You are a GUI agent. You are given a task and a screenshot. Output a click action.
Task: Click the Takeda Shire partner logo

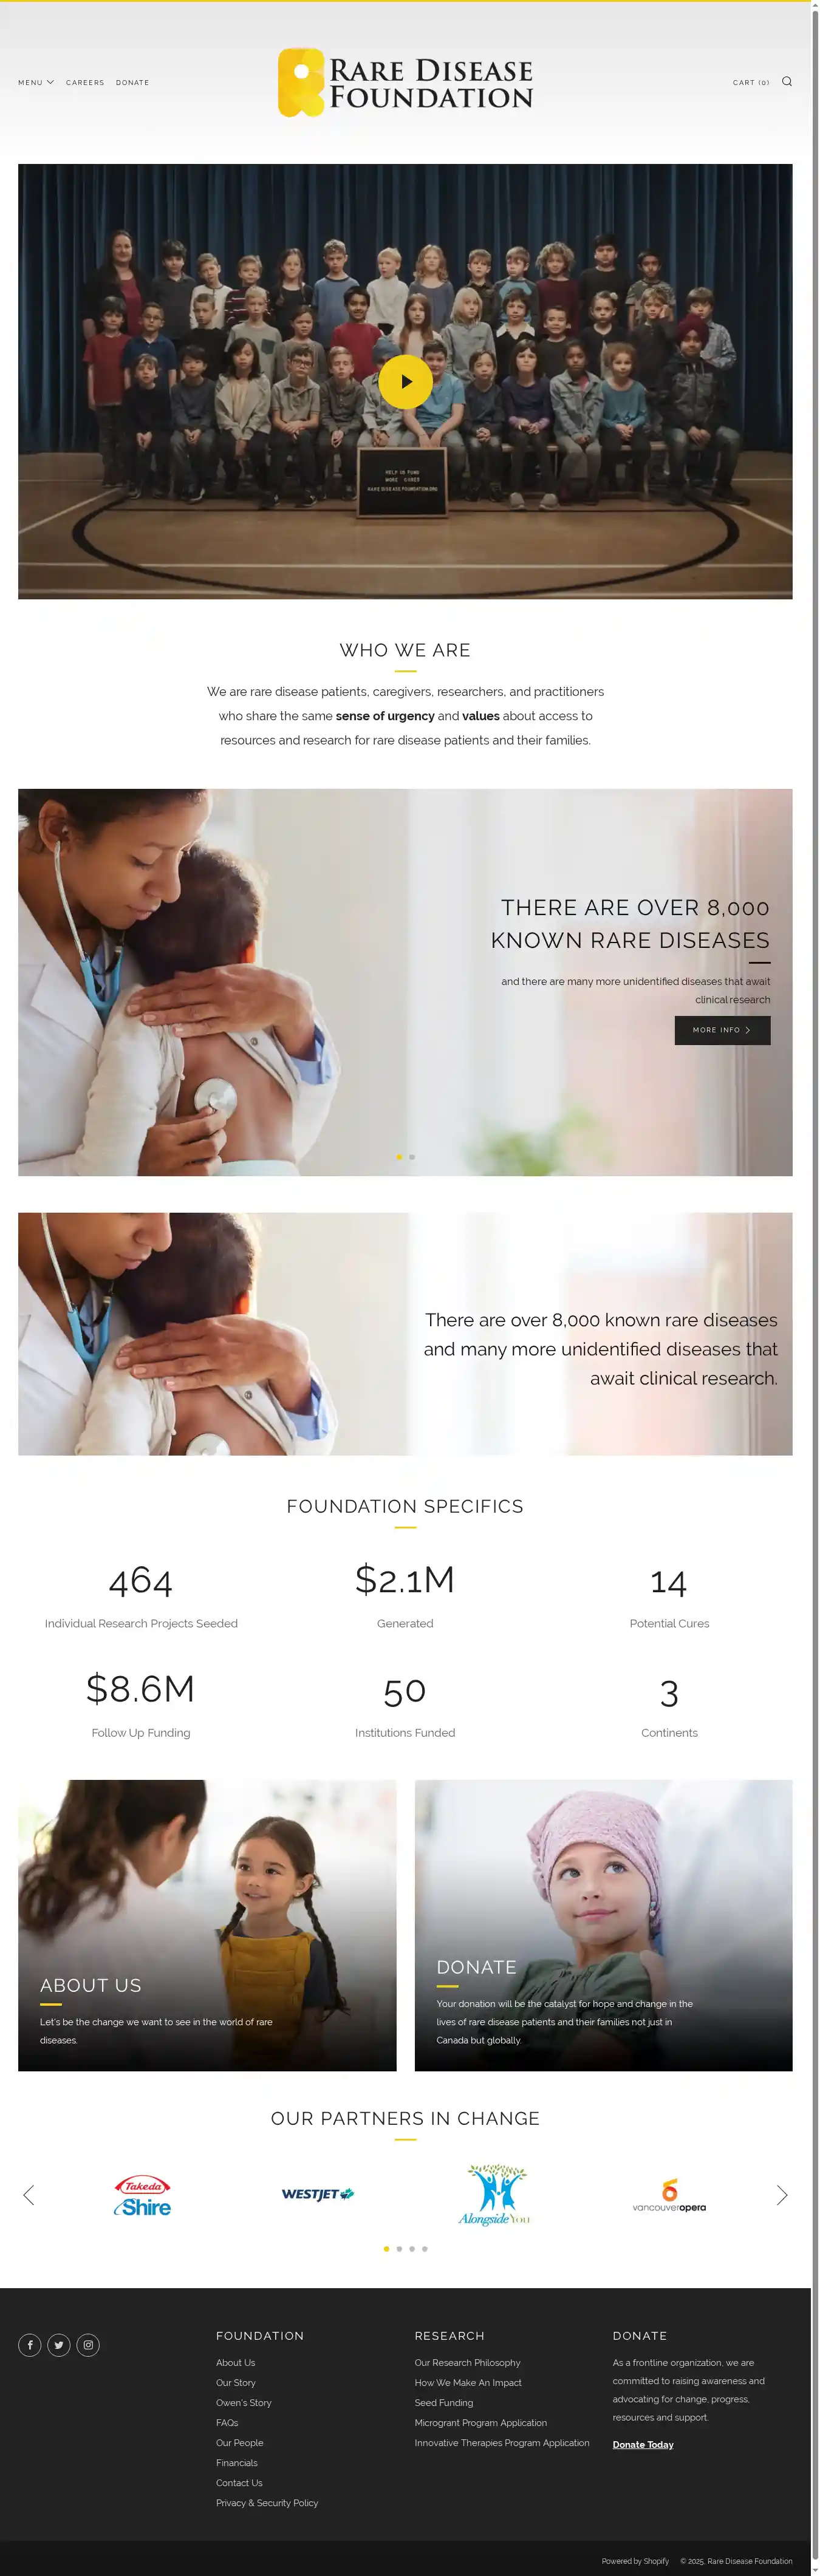[142, 2195]
